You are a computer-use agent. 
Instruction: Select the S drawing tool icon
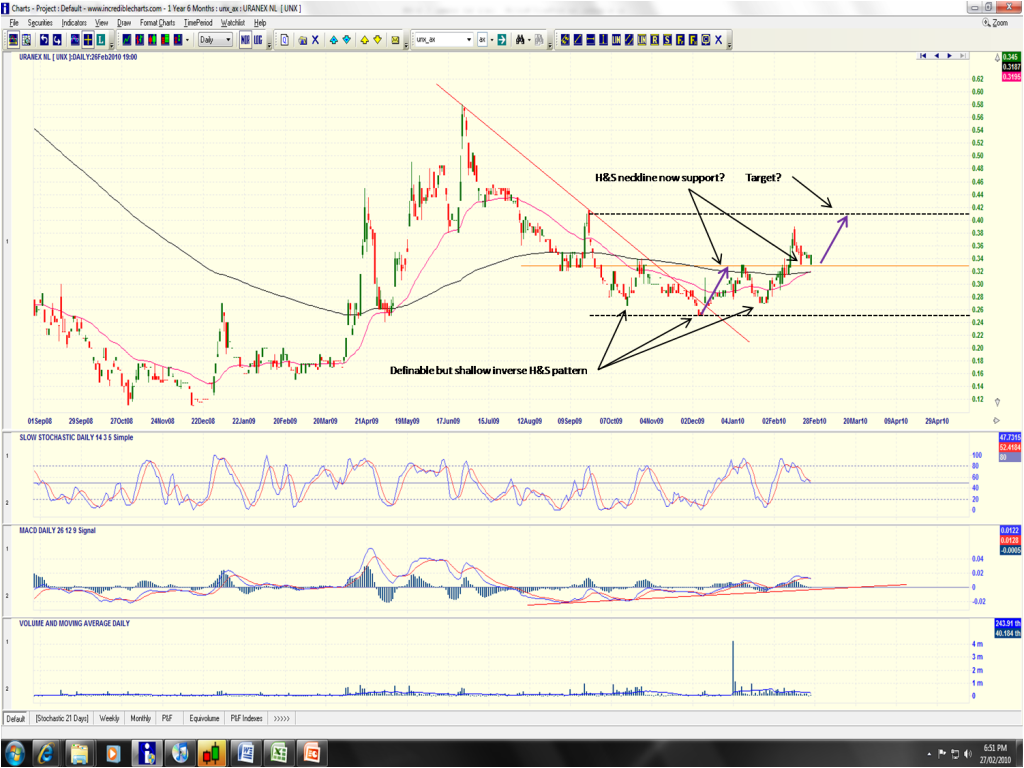click(667, 40)
